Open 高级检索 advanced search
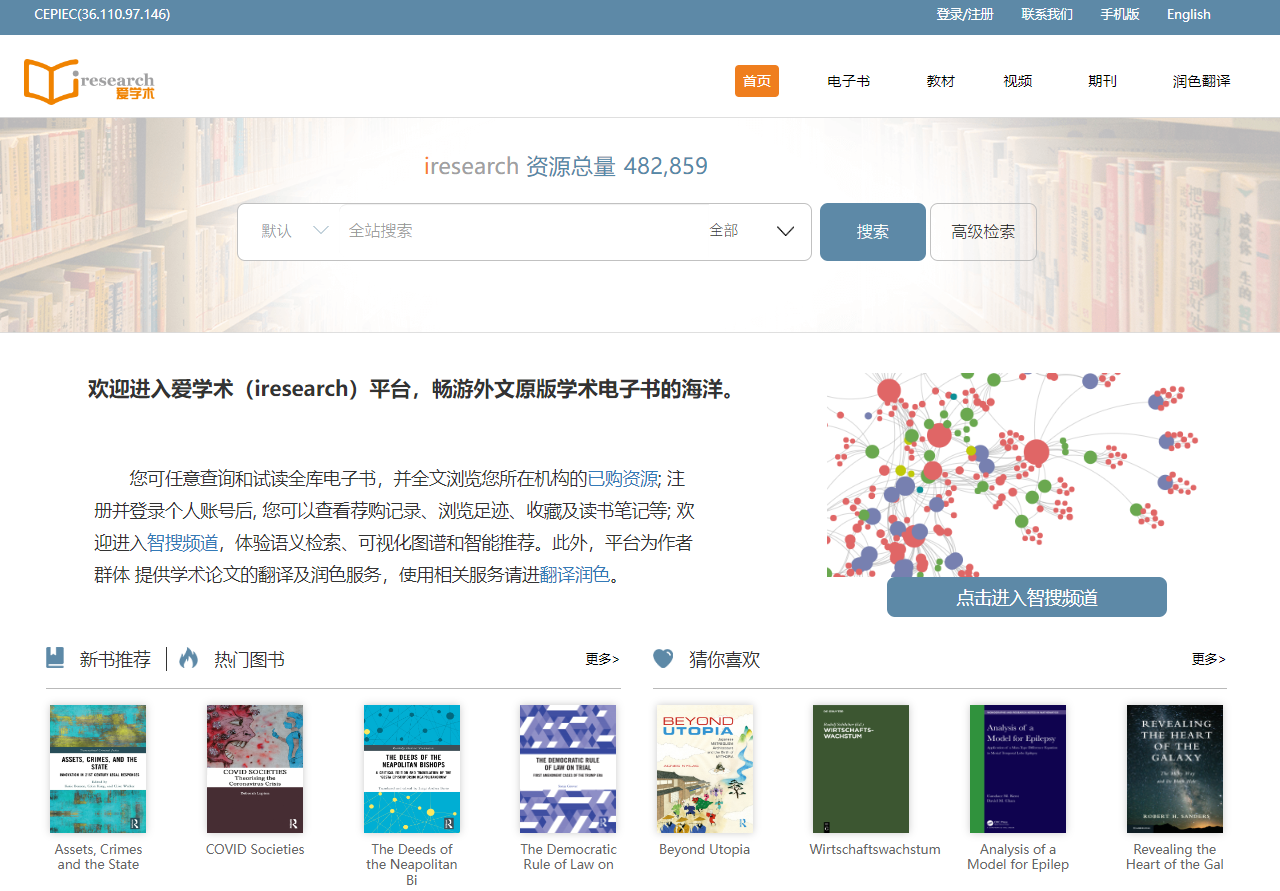 click(982, 232)
